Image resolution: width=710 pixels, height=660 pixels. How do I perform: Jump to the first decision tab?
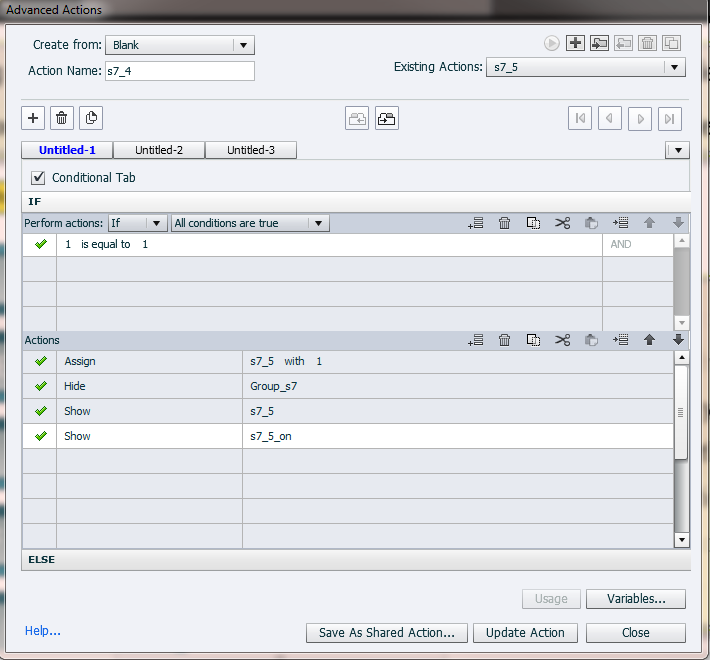[x=580, y=119]
